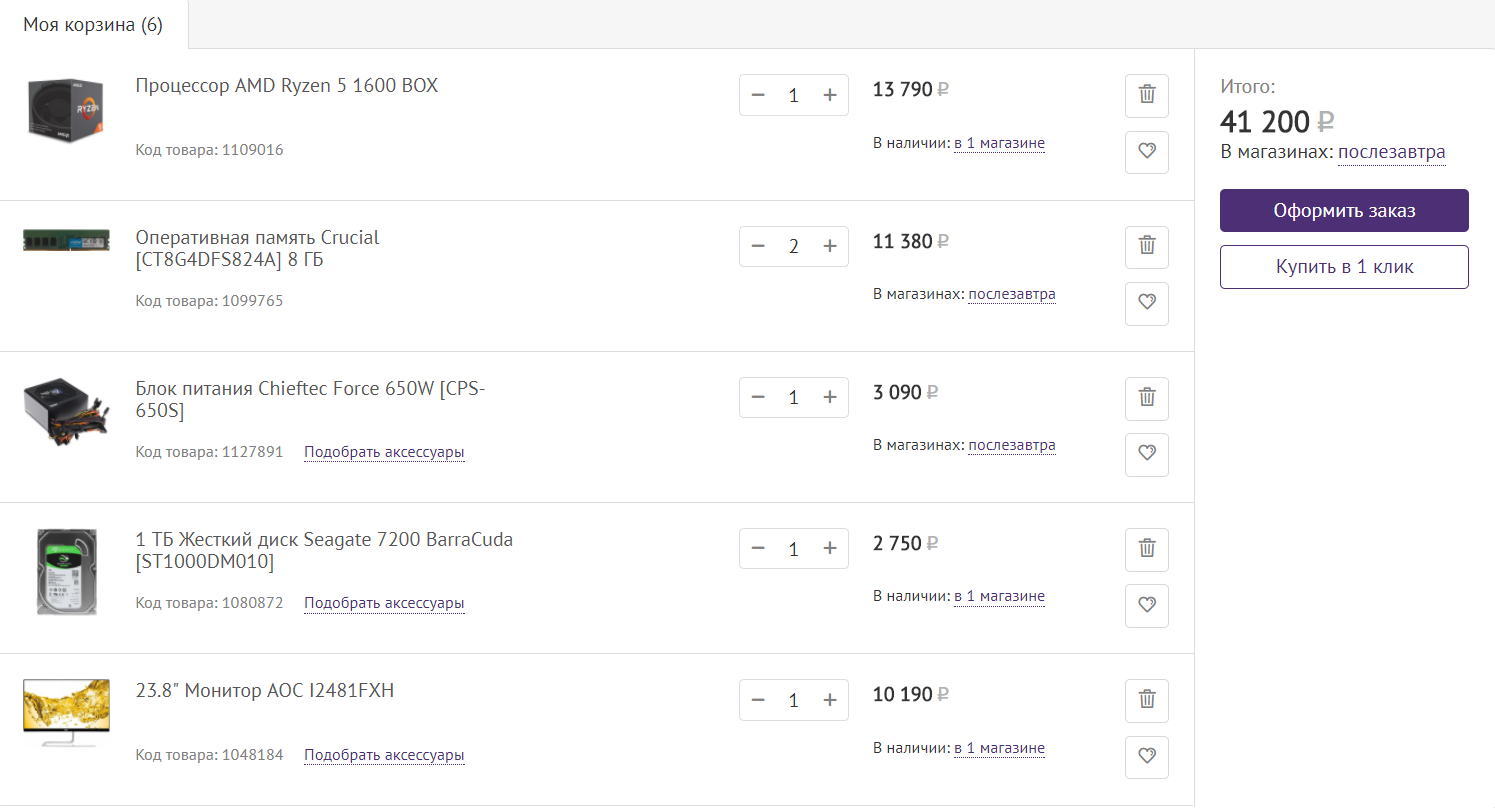Increase AOC monitor quantity with plus
The width and height of the screenshot is (1495, 808).
coord(829,699)
